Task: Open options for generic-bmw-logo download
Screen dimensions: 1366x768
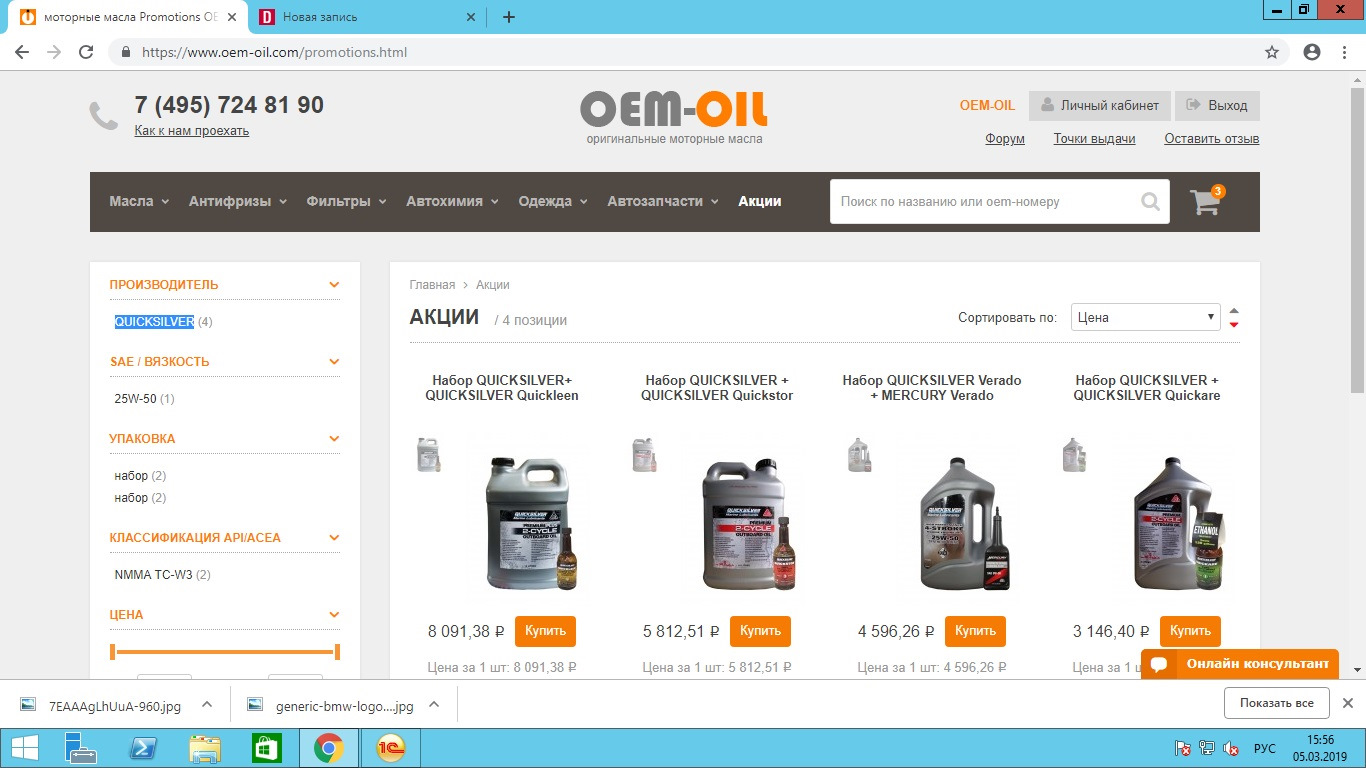Action: (x=434, y=704)
